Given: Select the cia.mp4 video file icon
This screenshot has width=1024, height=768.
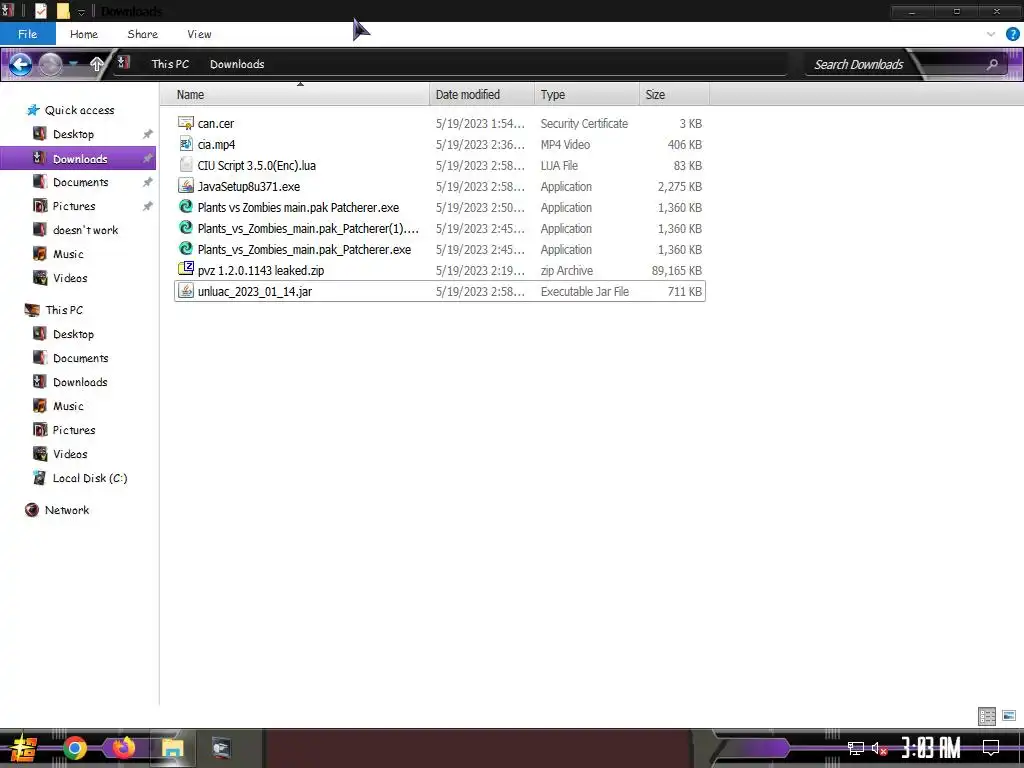Looking at the screenshot, I should pyautogui.click(x=185, y=144).
